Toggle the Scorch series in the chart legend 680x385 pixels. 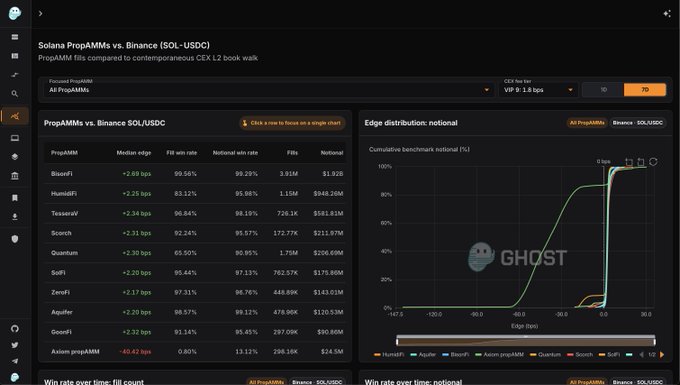coord(580,355)
